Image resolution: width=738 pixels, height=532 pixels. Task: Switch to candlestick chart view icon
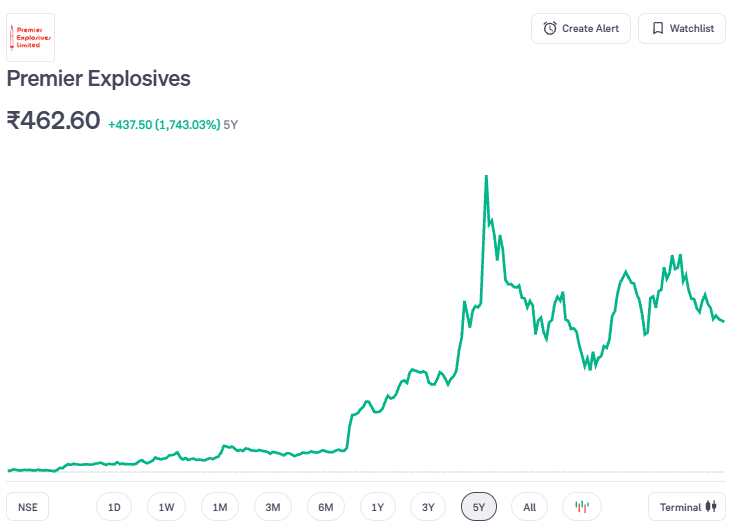582,507
